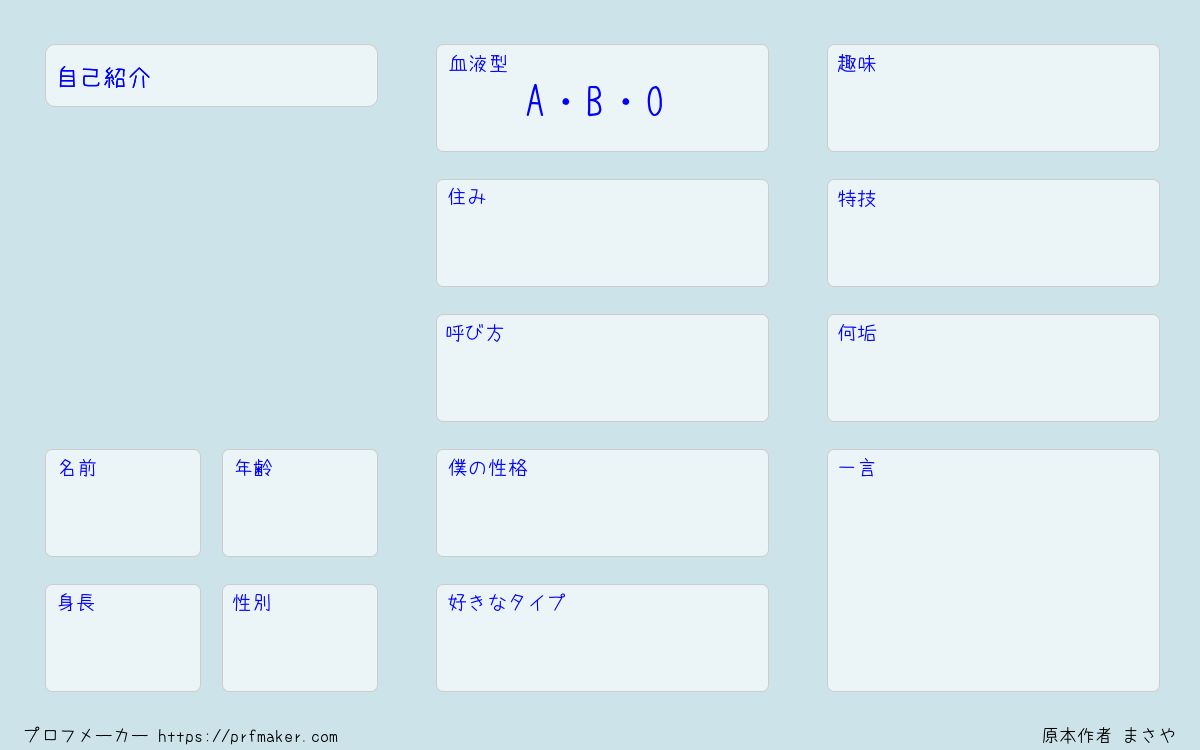Click the 特技 special skill box

click(993, 233)
